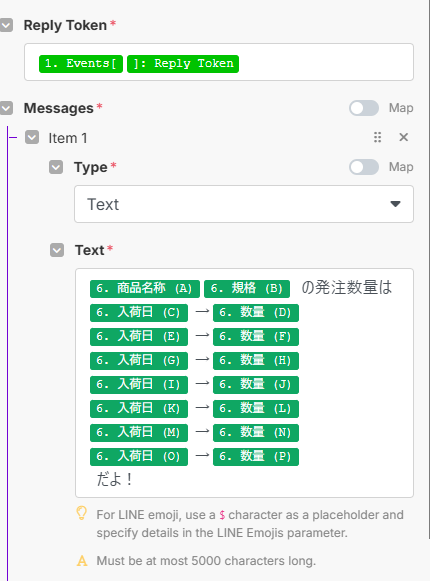
Task: Toggle the Map switch for Type
Action: tap(364, 167)
